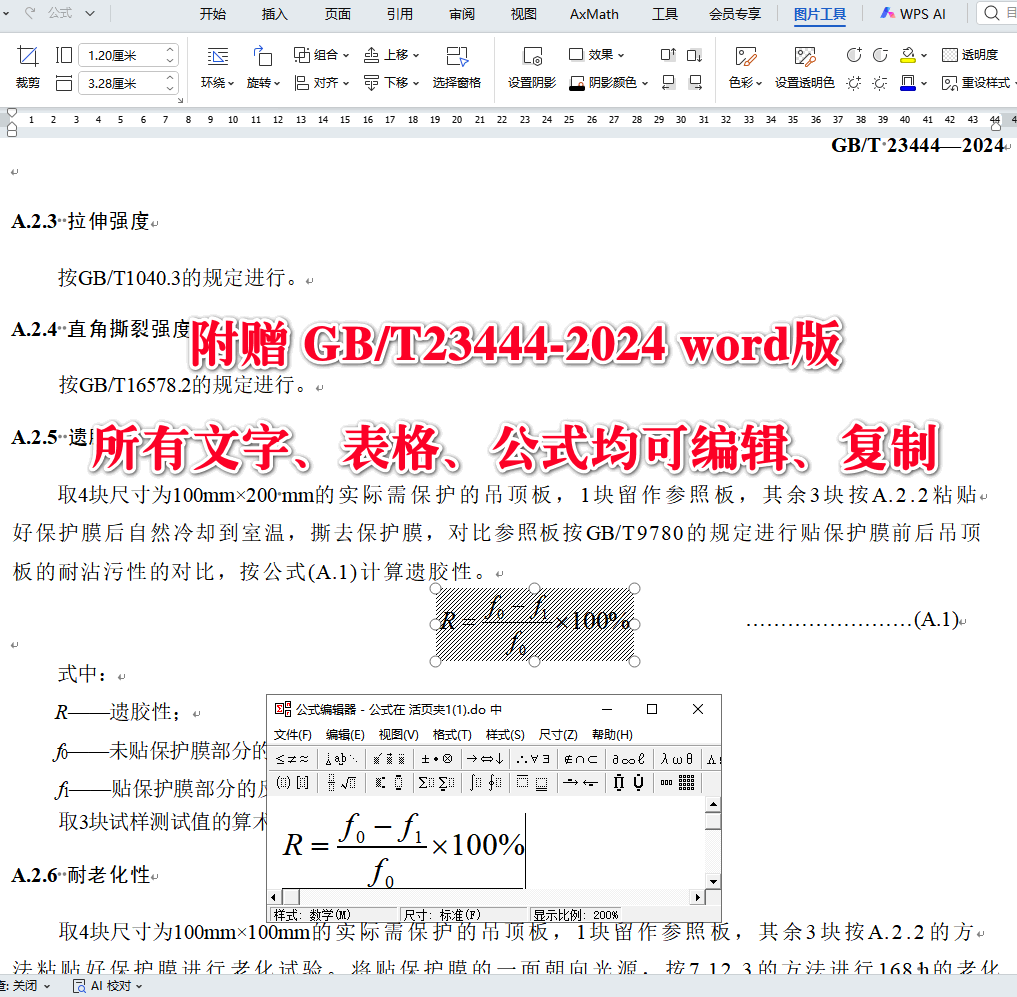Open the Greek letters λωθ palette
This screenshot has height=997, width=1017.
[676, 758]
